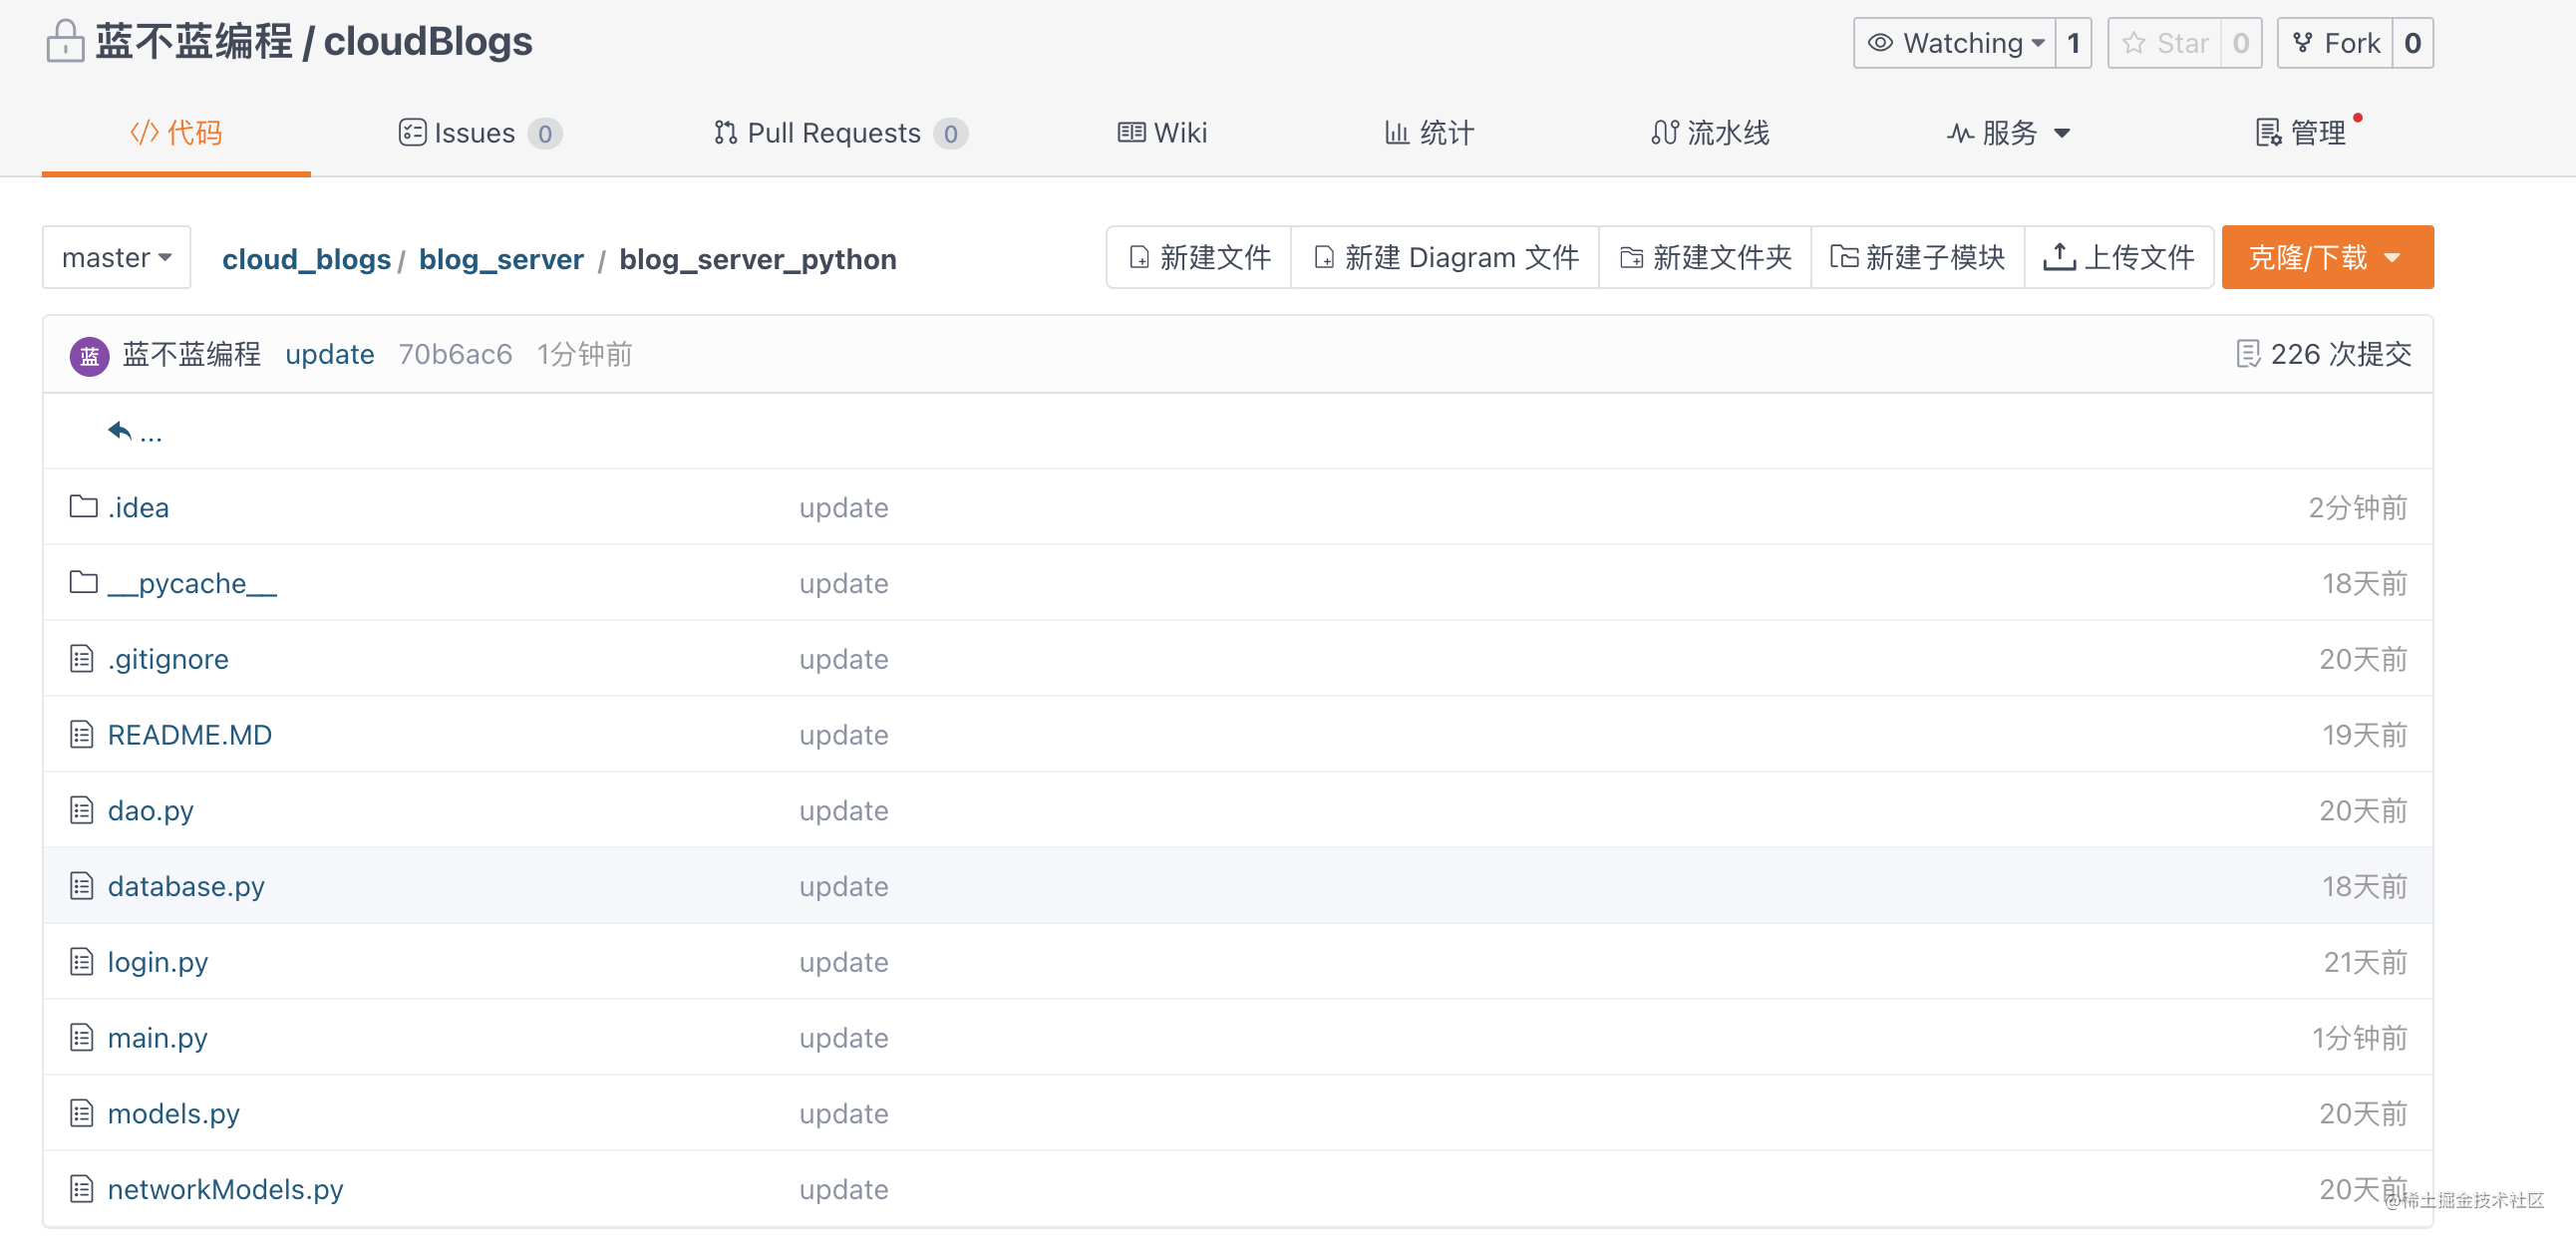Click the file icon beside README.MD

(x=82, y=735)
